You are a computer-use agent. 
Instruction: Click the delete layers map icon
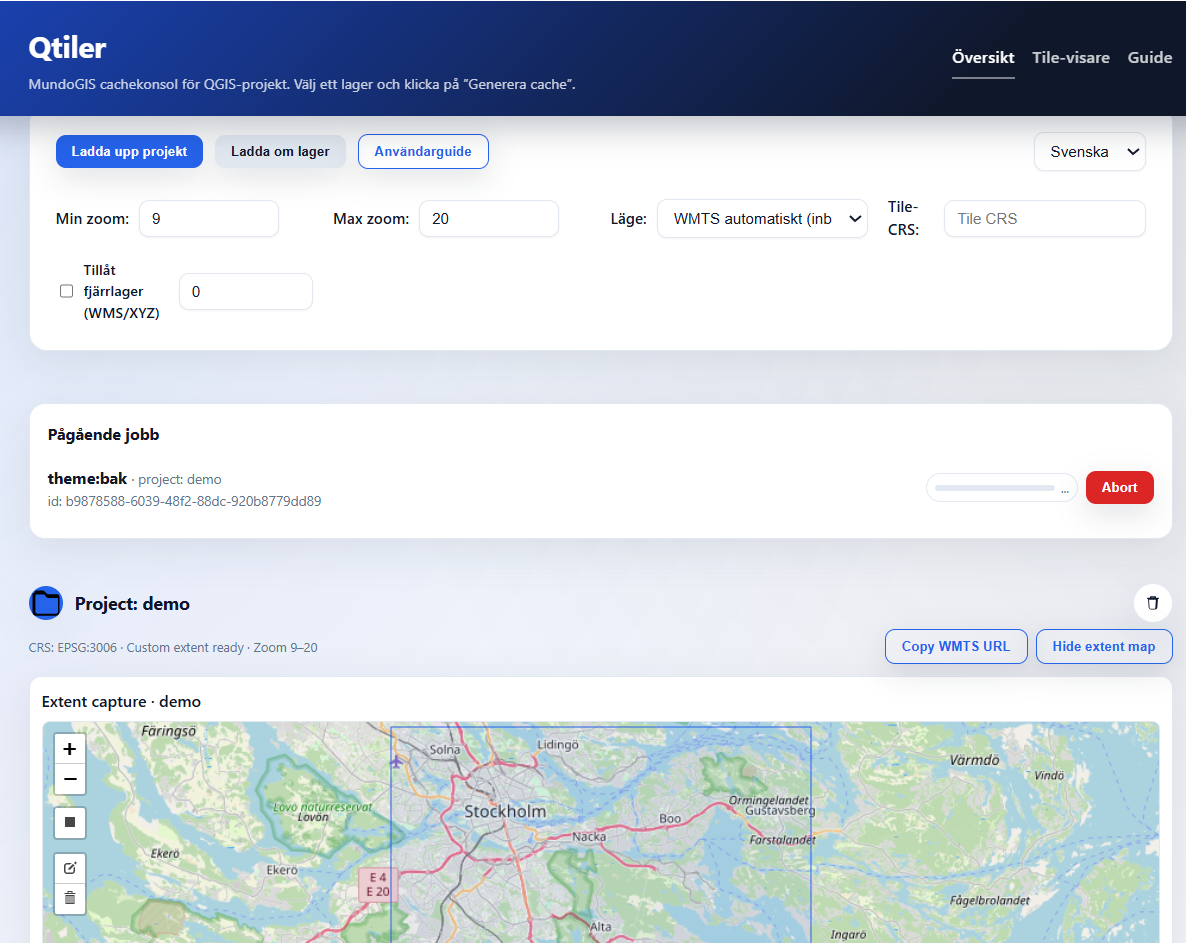click(70, 898)
